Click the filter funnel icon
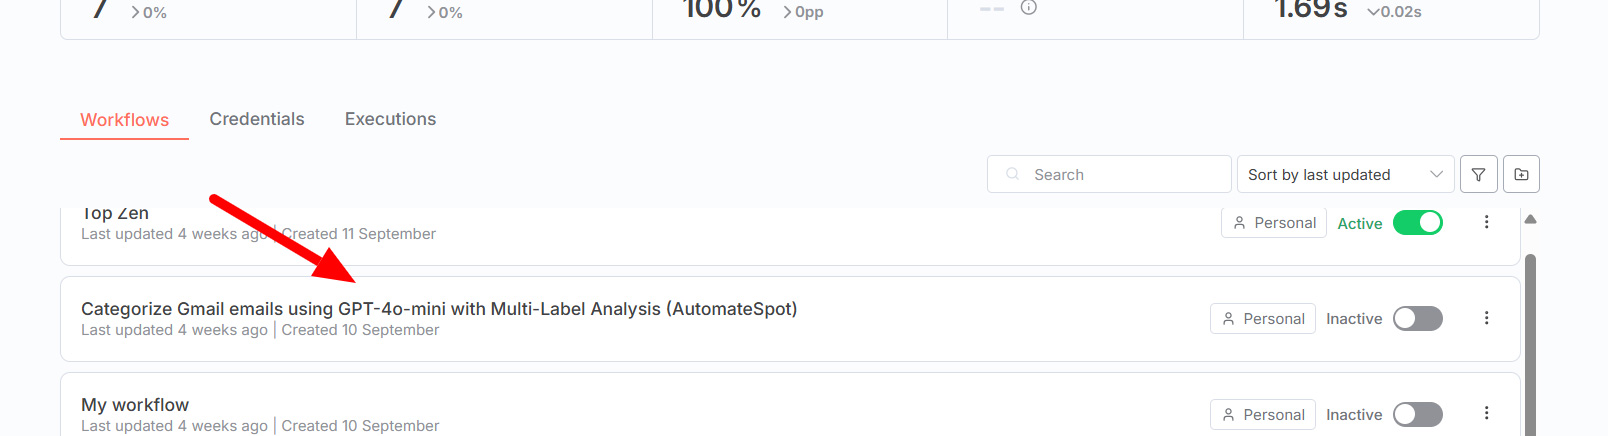 [x=1478, y=174]
